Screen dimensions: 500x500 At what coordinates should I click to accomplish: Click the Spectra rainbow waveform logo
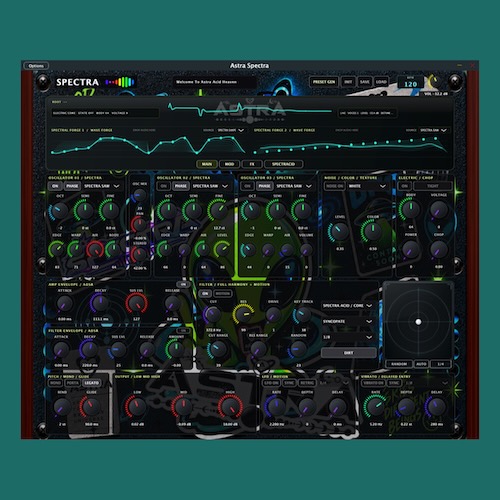[x=120, y=82]
